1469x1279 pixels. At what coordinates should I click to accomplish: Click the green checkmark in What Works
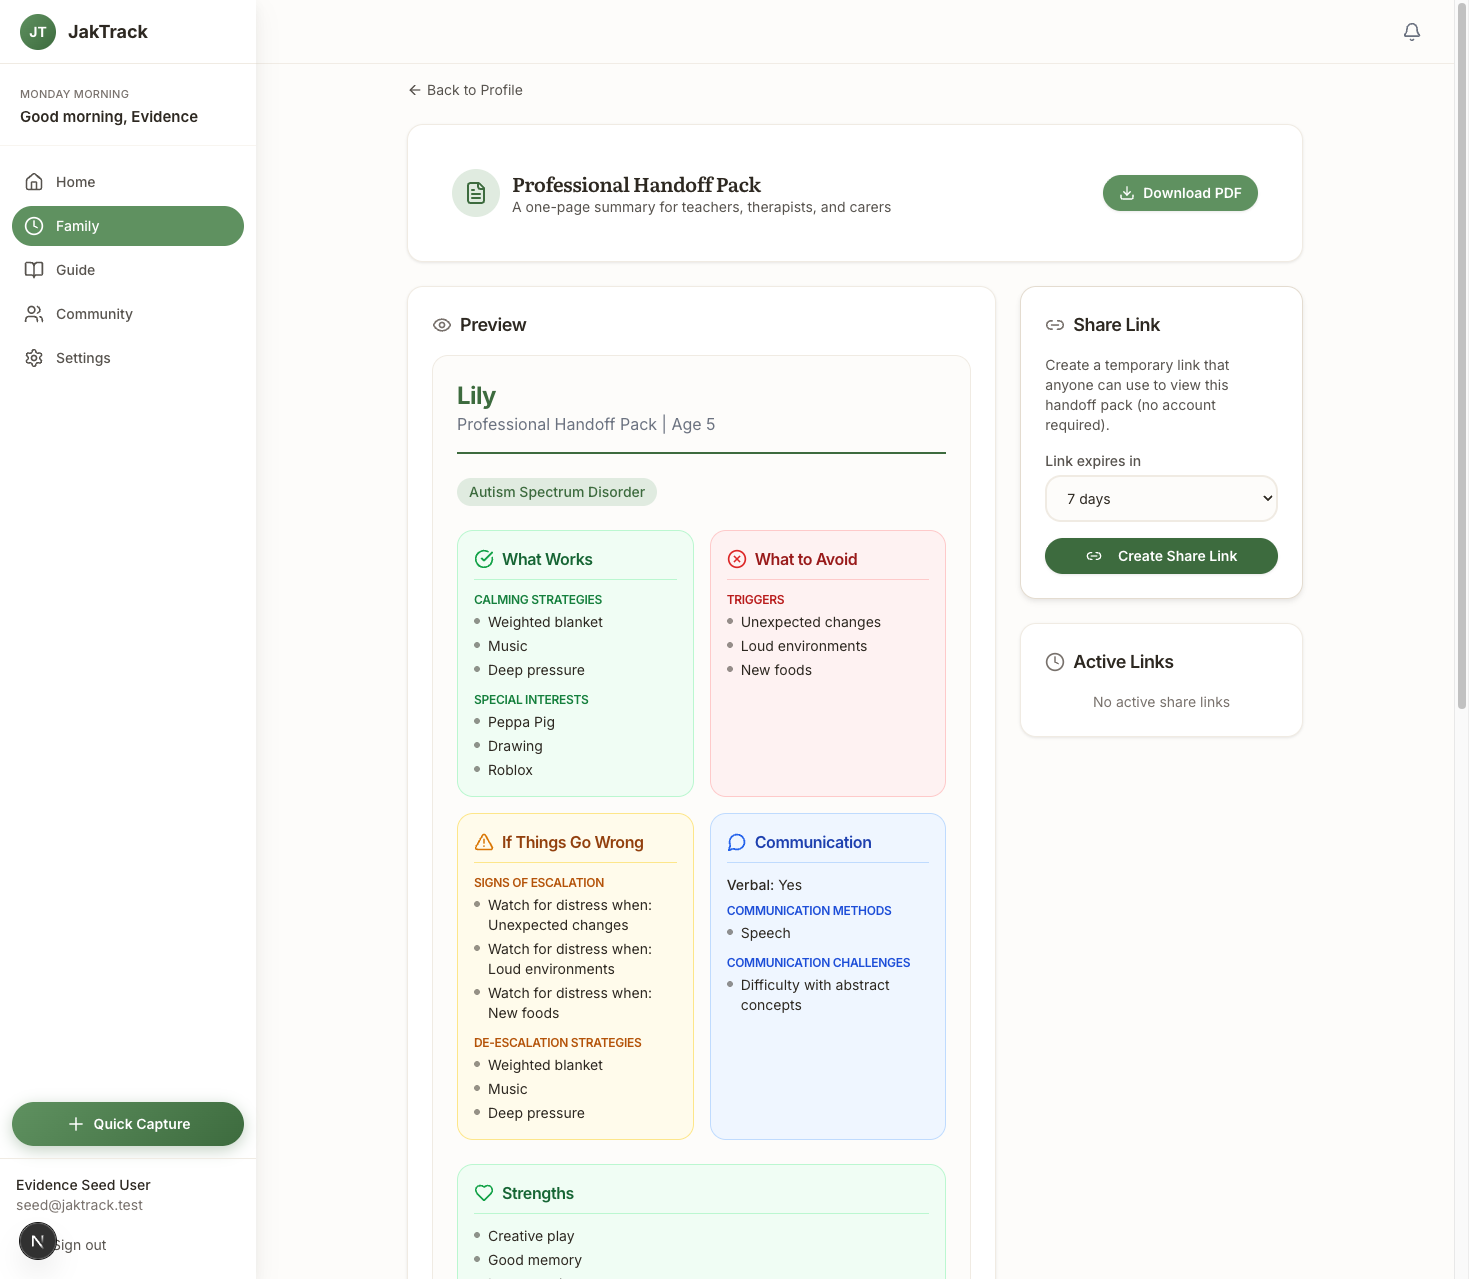click(x=484, y=559)
